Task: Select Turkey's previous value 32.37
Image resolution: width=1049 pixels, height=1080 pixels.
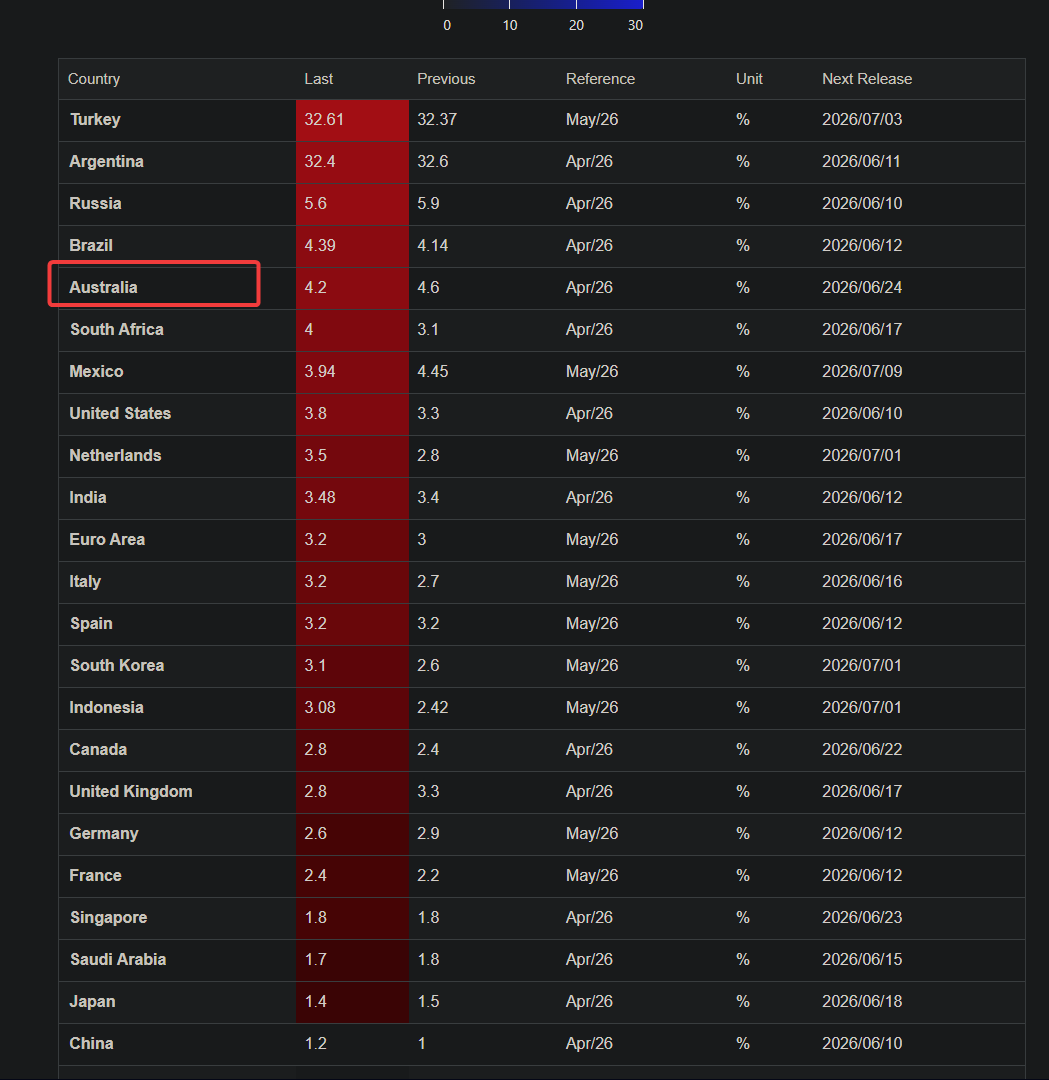Action: coord(437,120)
